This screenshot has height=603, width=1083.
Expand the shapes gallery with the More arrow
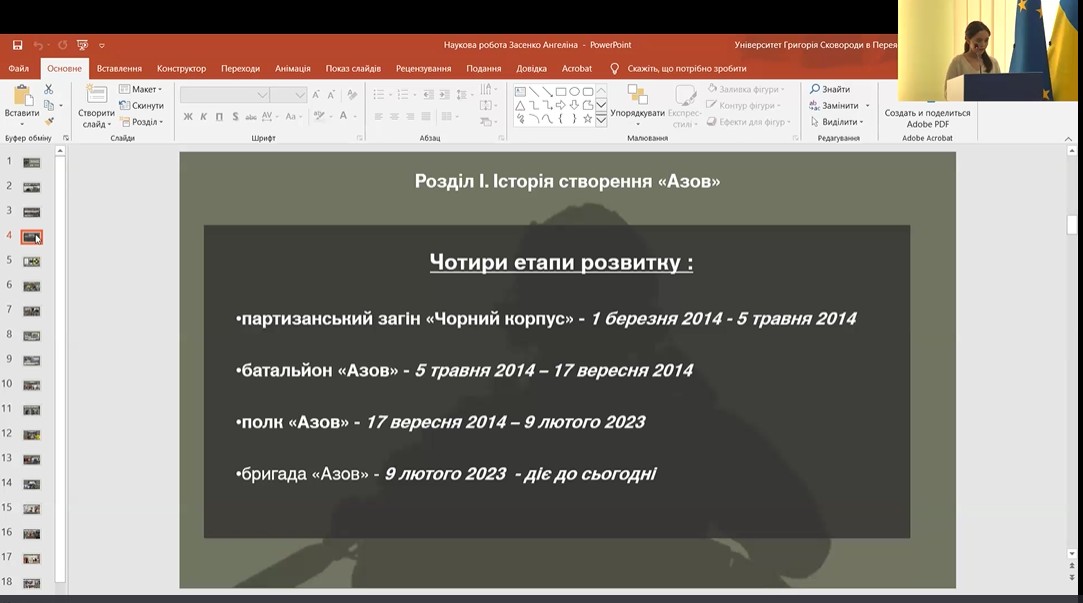(601, 121)
